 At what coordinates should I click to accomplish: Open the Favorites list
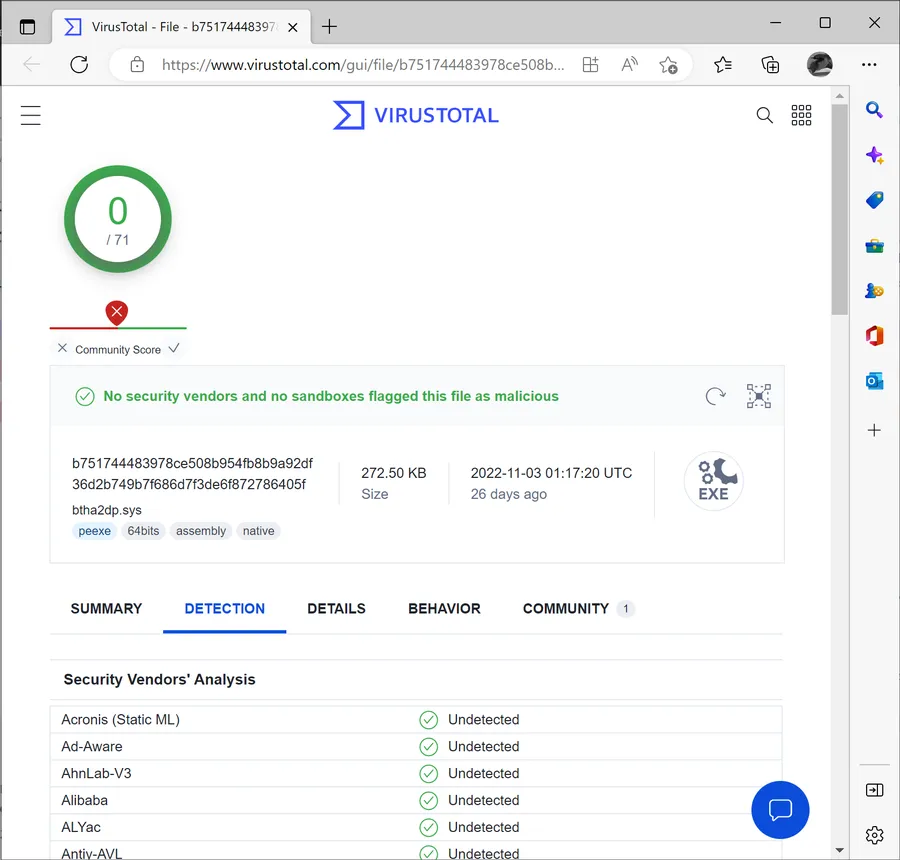coord(723,64)
